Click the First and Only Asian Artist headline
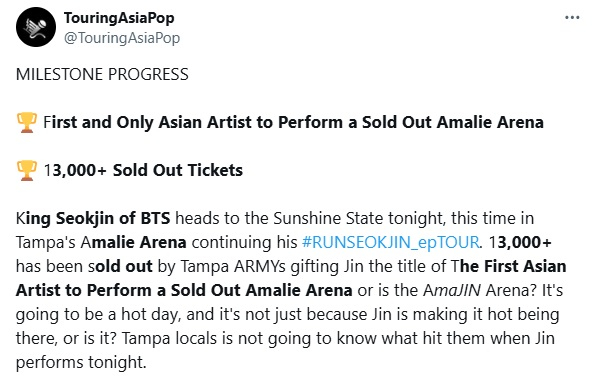This screenshot has width=598, height=387. coord(293,122)
